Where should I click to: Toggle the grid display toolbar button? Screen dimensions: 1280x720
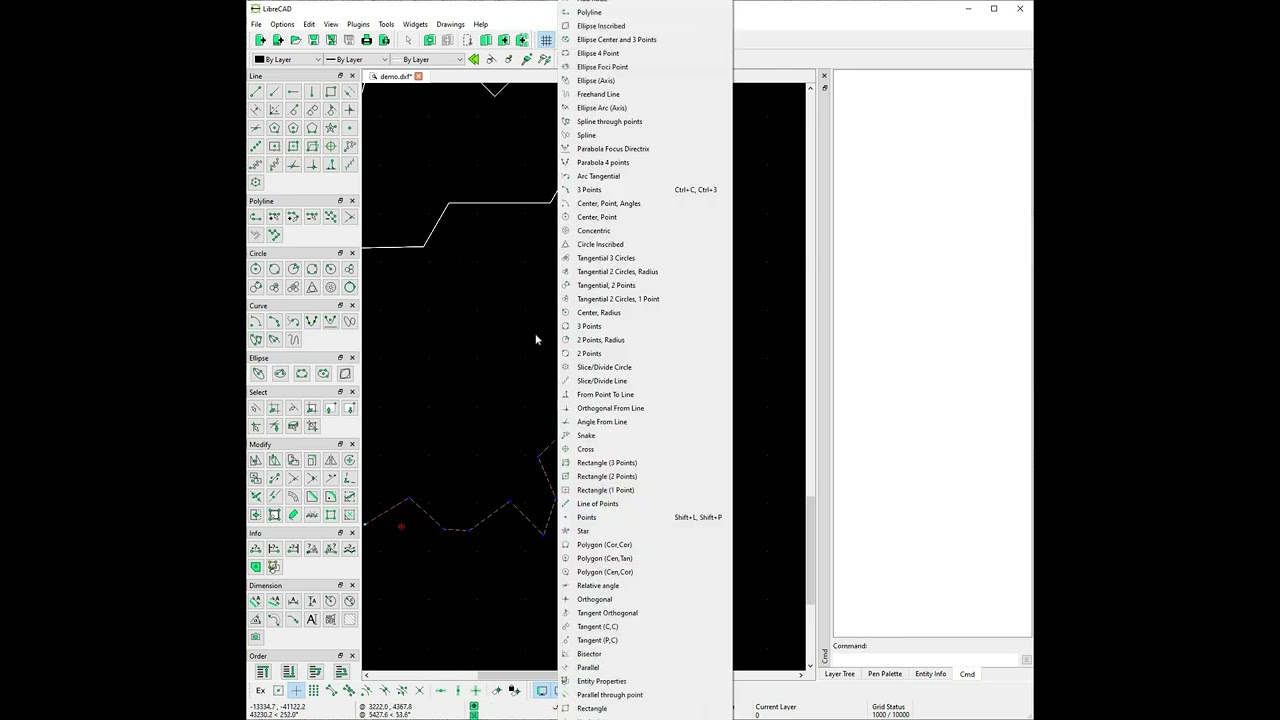546,40
